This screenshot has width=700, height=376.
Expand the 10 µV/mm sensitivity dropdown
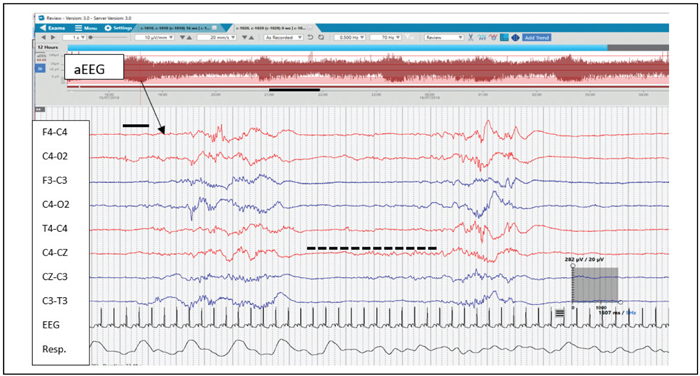coord(154,38)
